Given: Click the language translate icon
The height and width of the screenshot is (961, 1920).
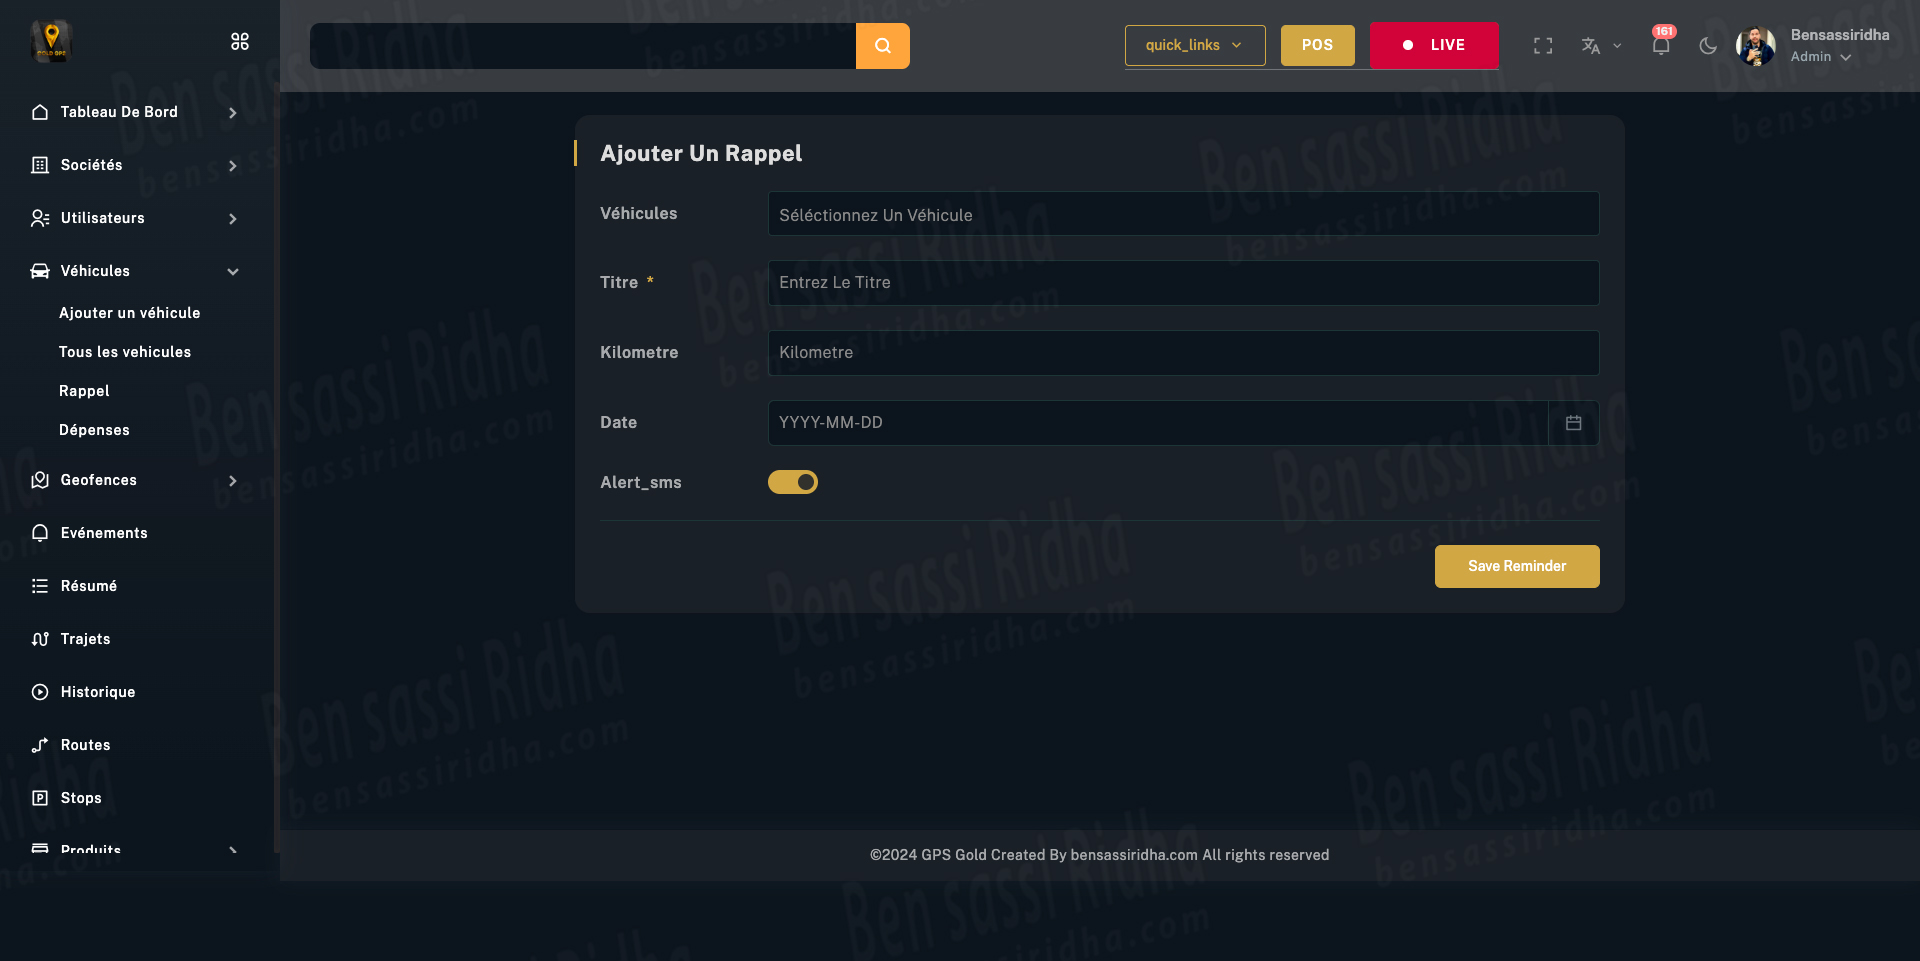Looking at the screenshot, I should [1591, 46].
